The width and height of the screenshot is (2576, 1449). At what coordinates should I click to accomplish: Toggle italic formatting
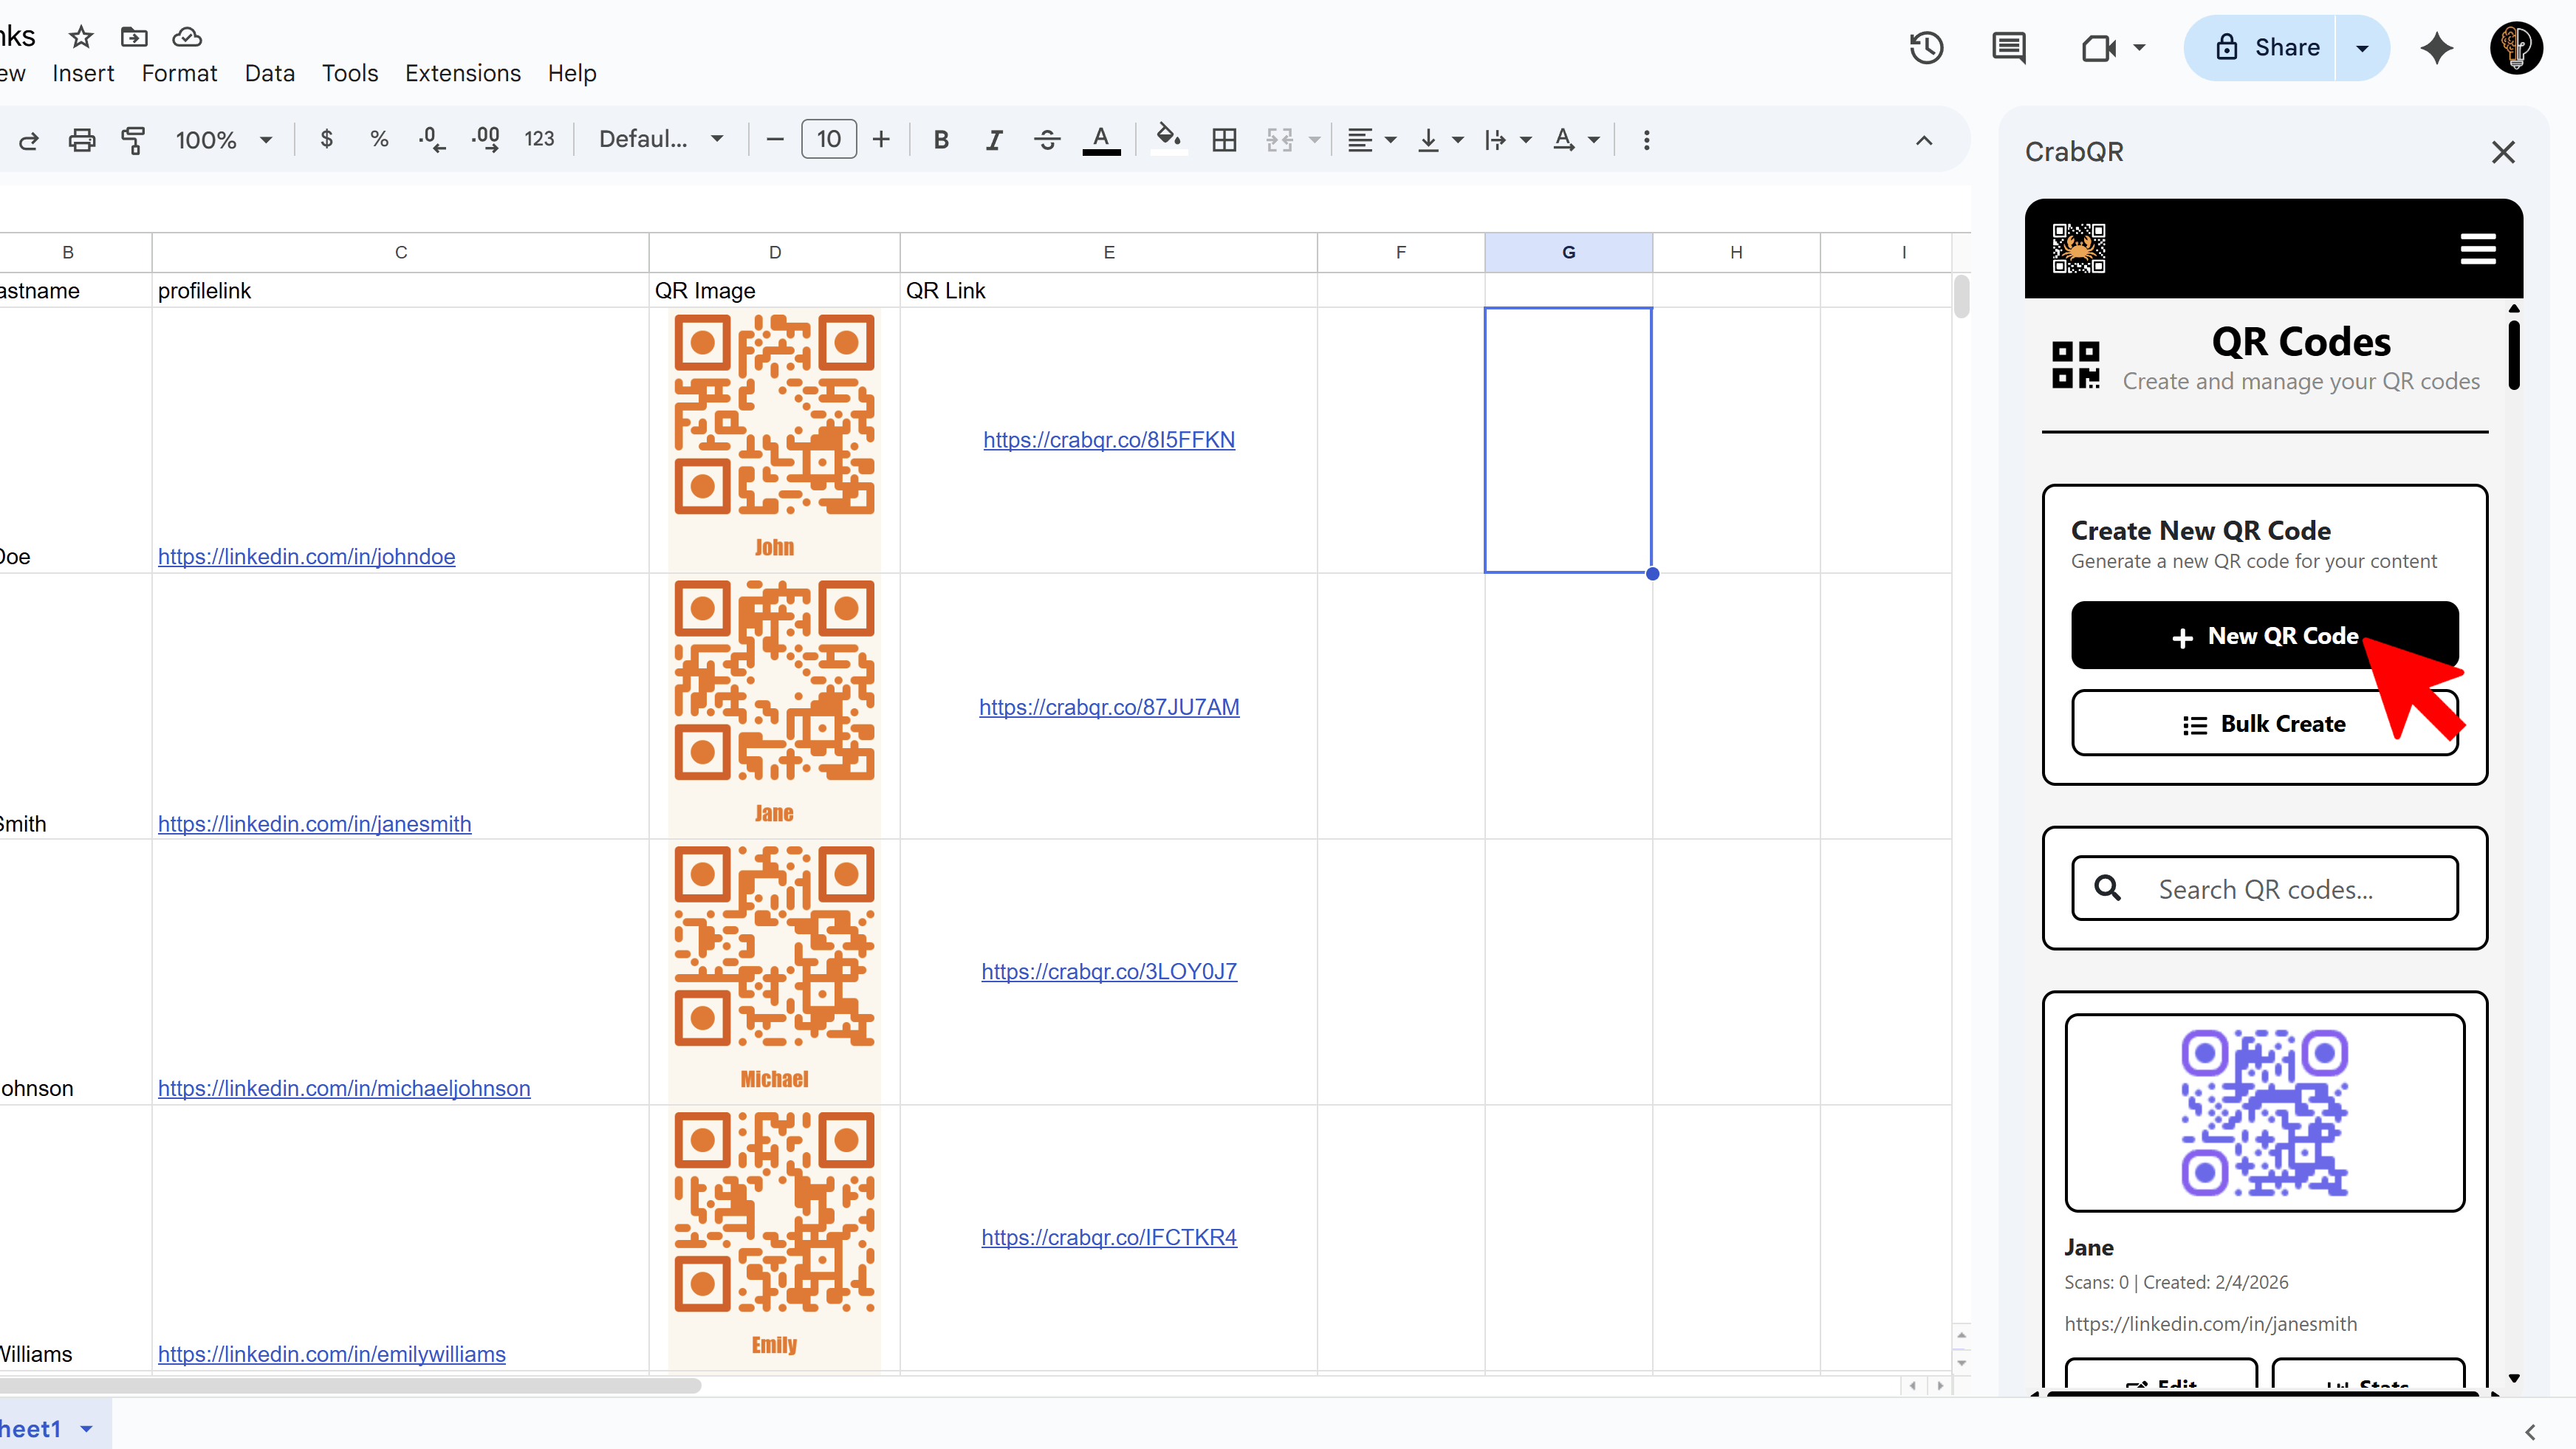993,140
